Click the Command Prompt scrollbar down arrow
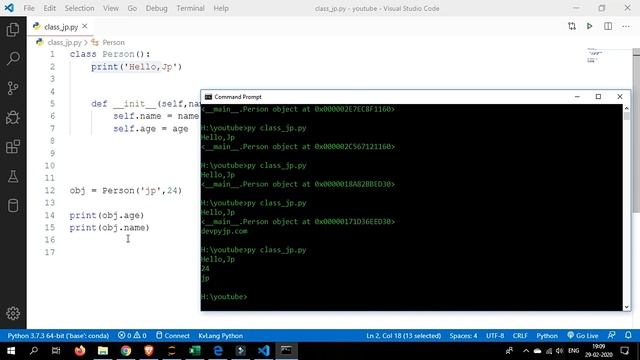640x360 pixels. (627, 307)
